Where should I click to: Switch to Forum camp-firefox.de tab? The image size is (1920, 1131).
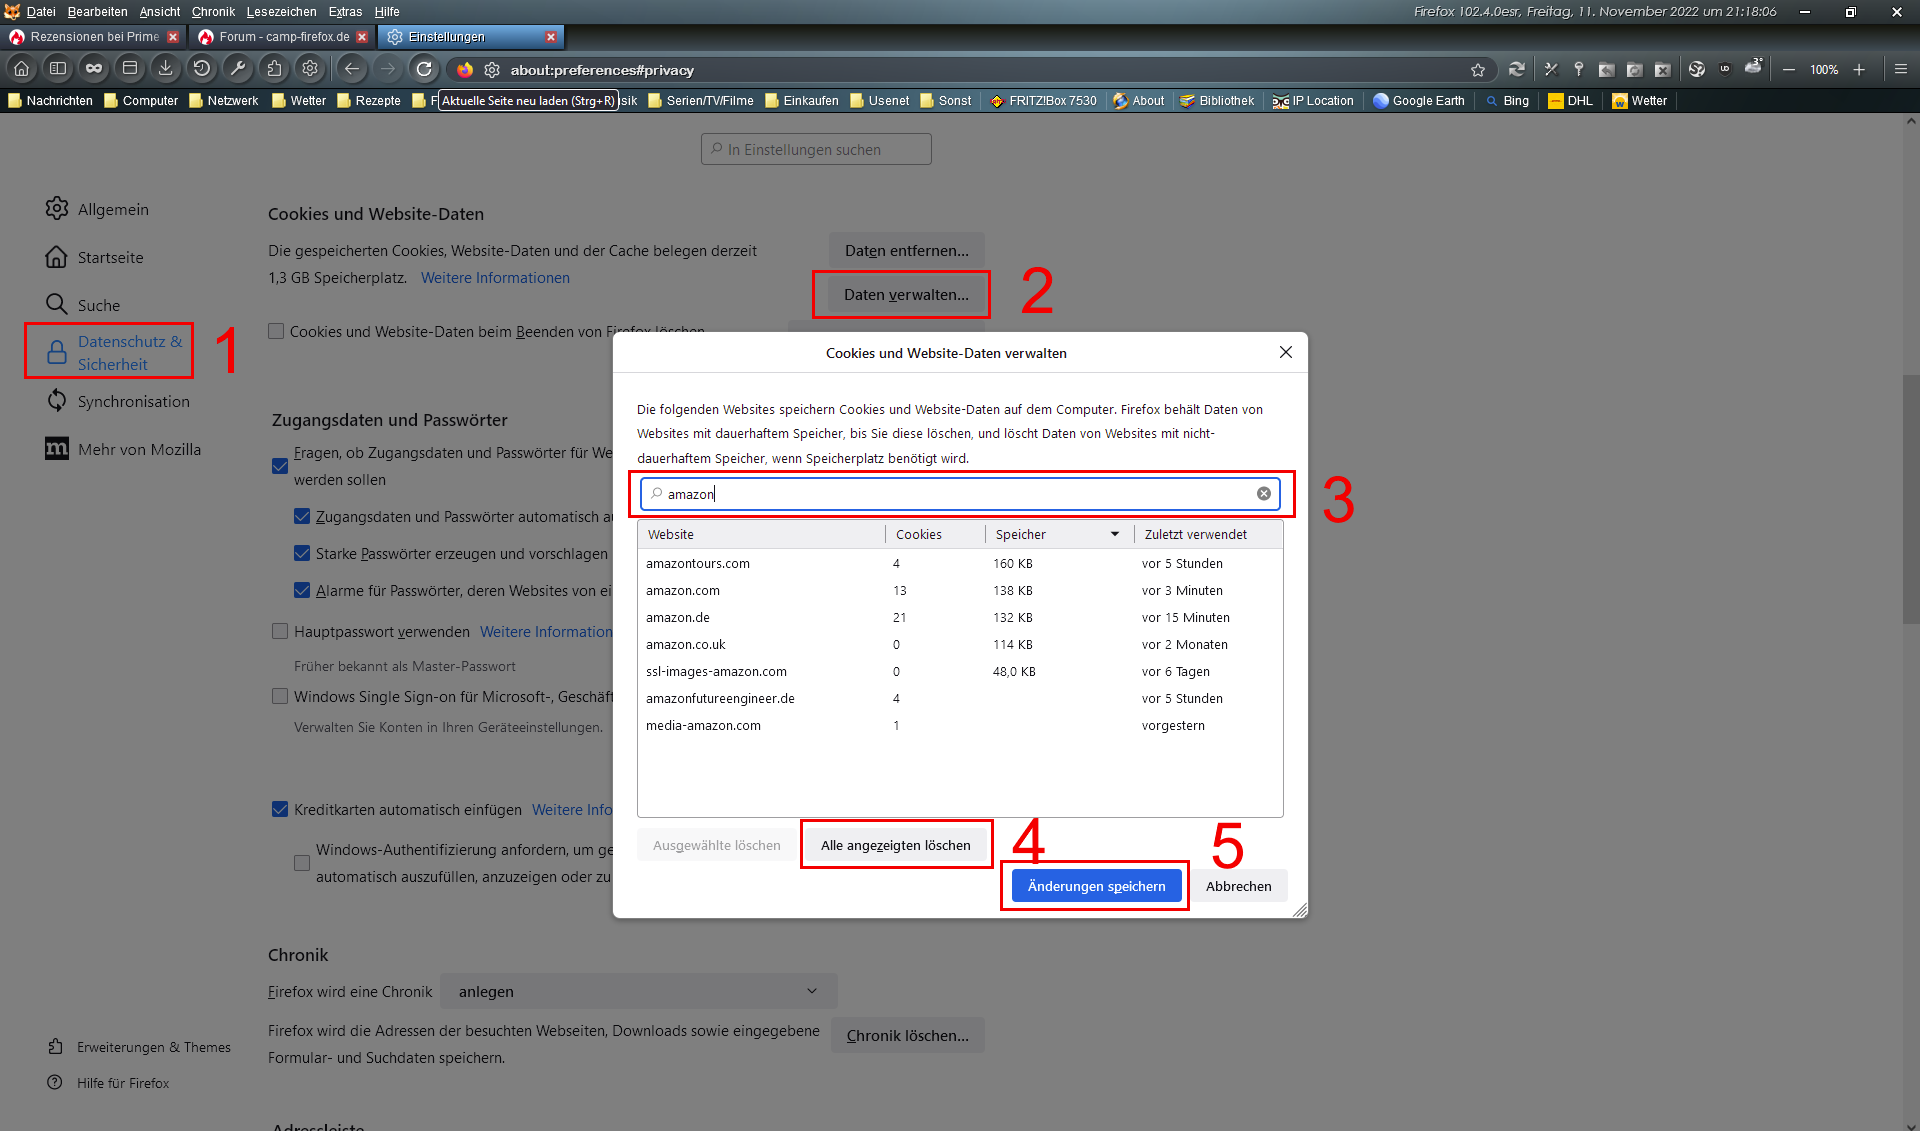pyautogui.click(x=282, y=37)
